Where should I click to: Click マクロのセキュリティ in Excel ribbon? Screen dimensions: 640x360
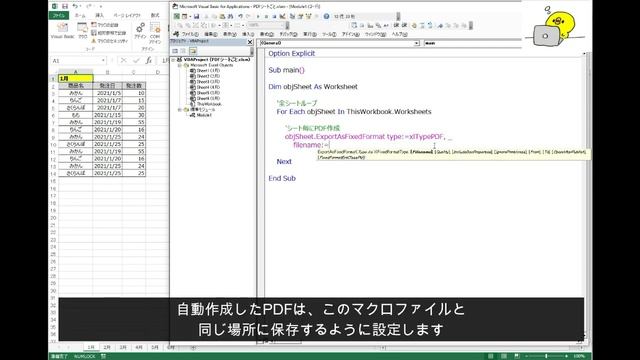pos(110,41)
